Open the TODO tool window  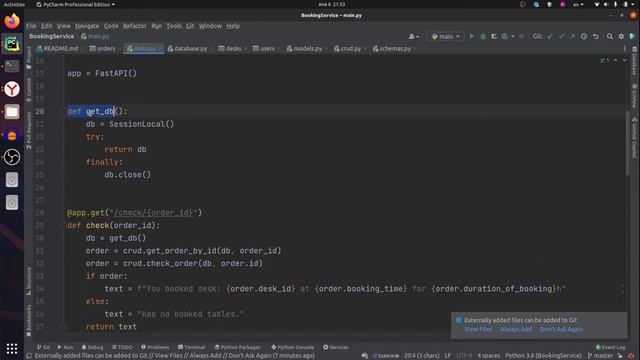coord(122,347)
